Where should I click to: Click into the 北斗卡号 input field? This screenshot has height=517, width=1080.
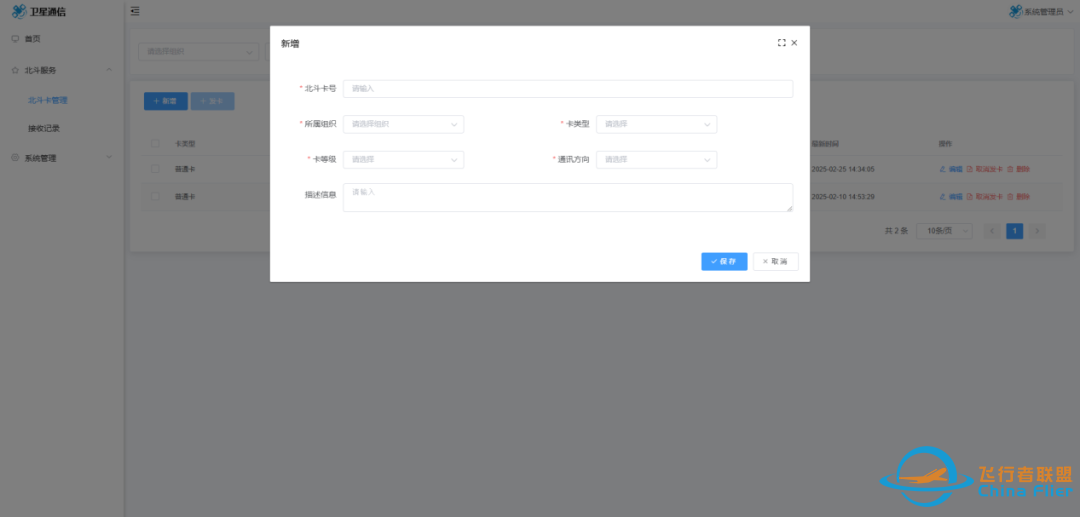click(567, 89)
